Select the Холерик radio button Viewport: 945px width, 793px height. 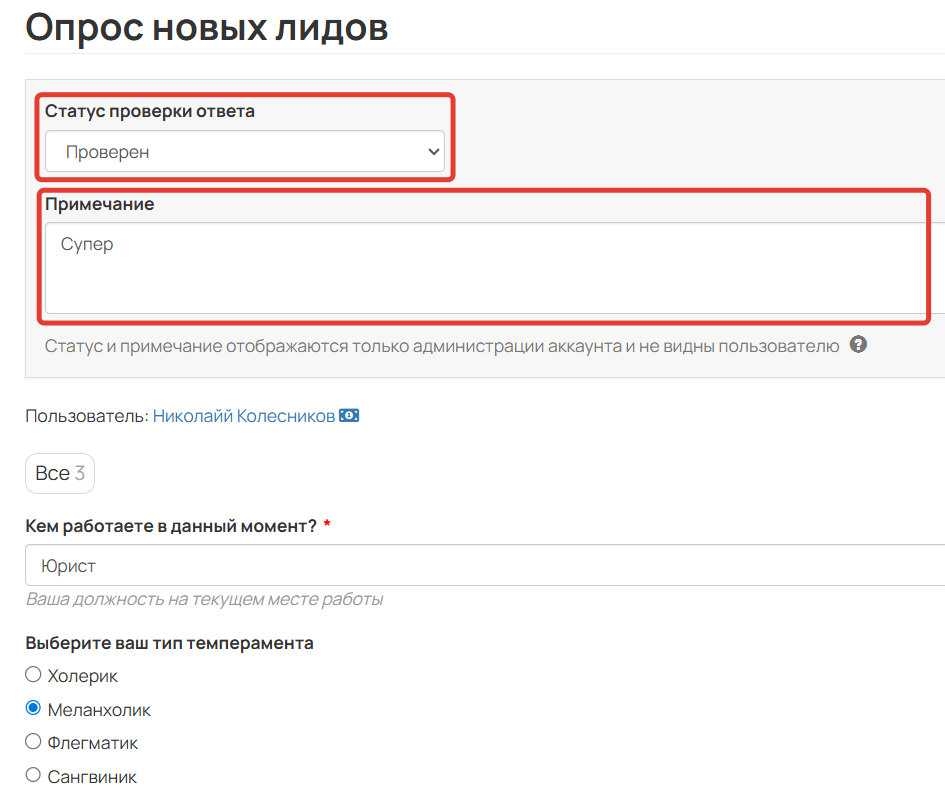click(x=33, y=675)
